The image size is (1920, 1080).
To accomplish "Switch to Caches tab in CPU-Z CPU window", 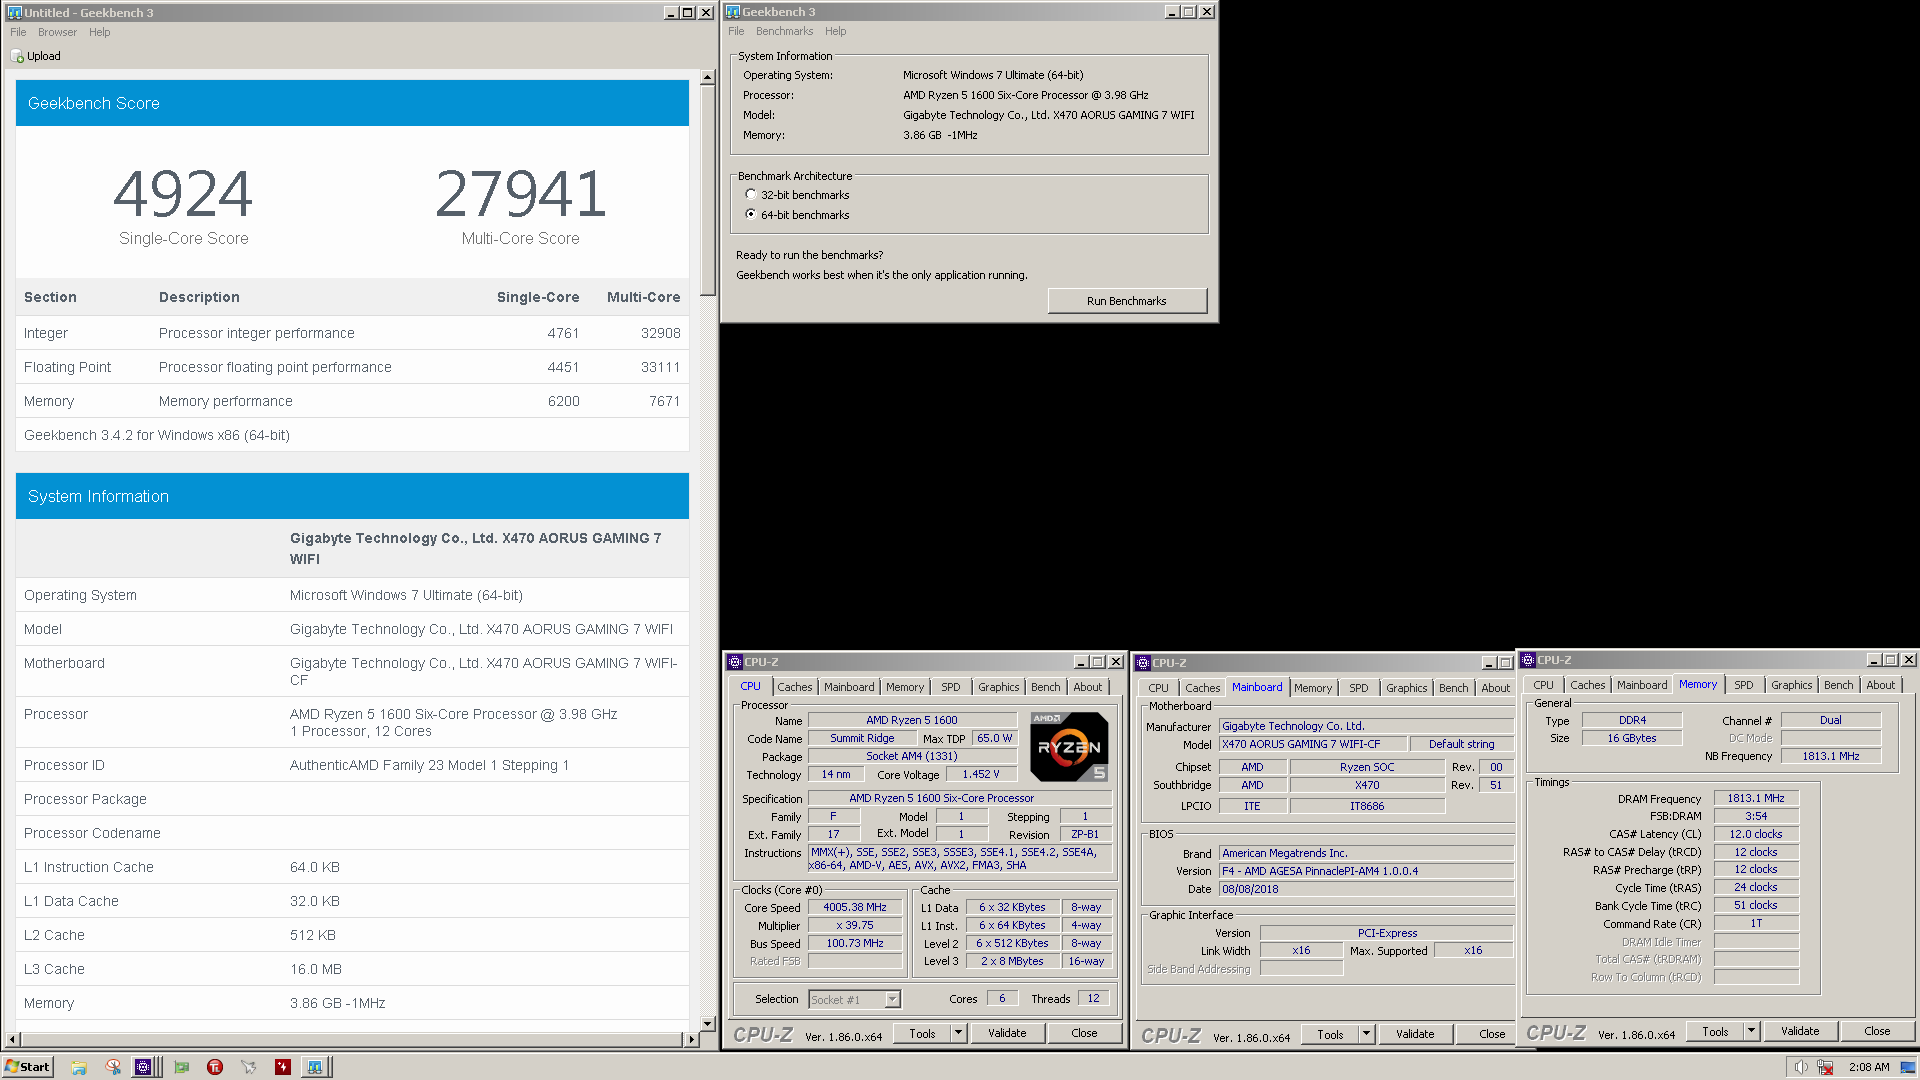I will point(795,687).
